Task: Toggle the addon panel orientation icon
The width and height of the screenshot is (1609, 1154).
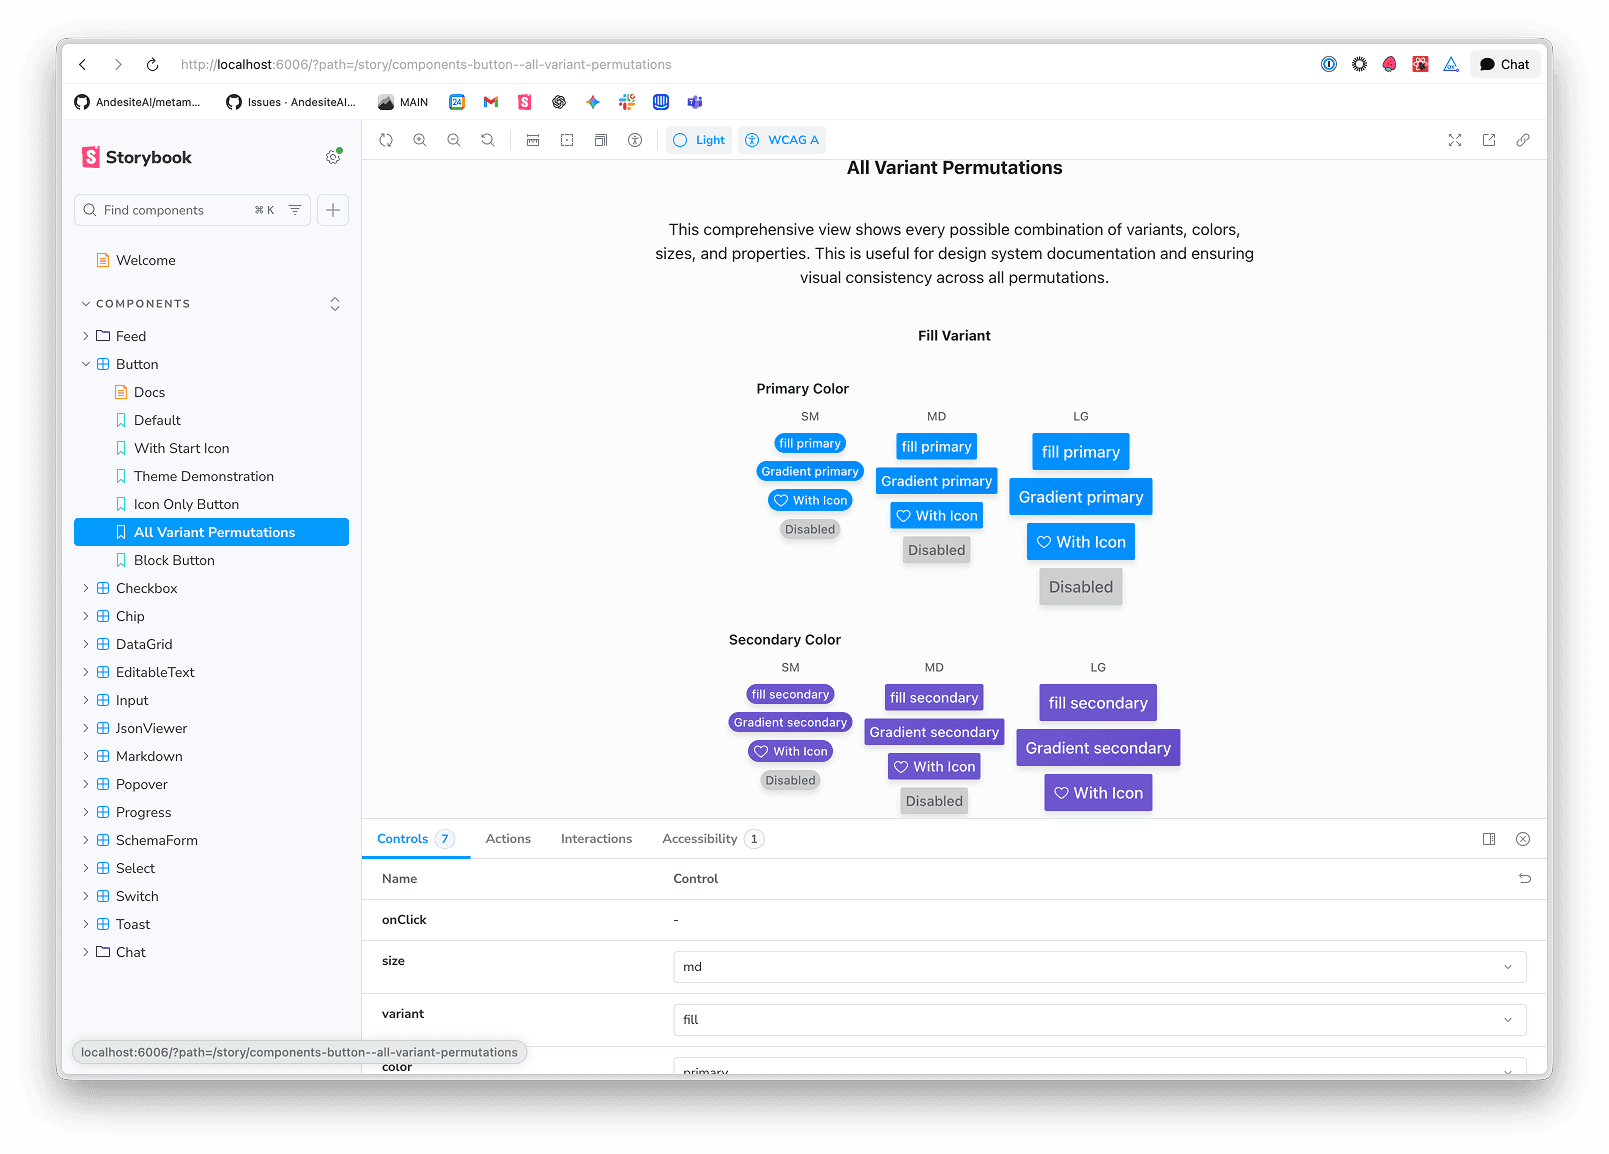Action: [x=1489, y=839]
